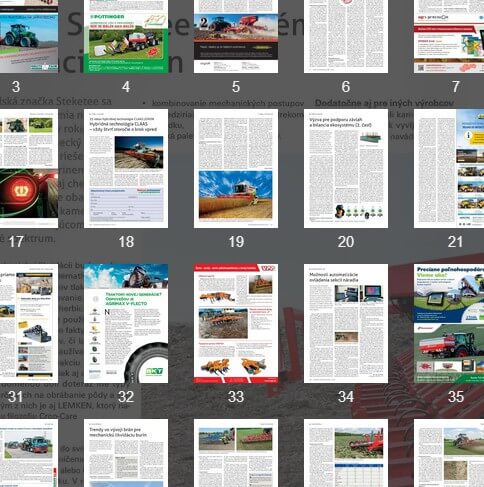Click page number label 34

click(x=346, y=397)
